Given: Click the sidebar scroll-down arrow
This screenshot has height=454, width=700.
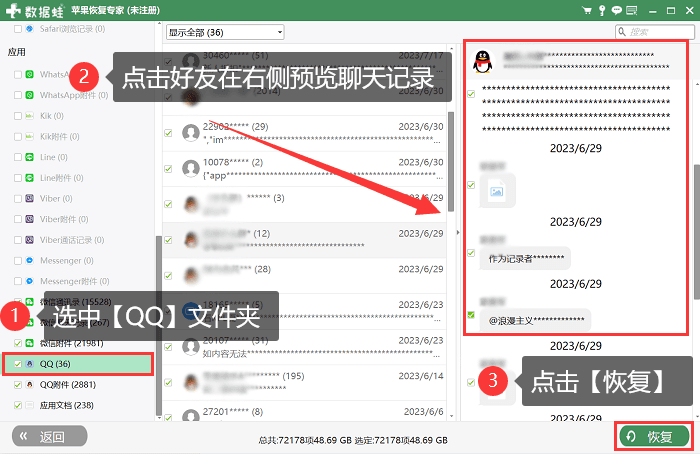Looking at the screenshot, I should point(158,417).
